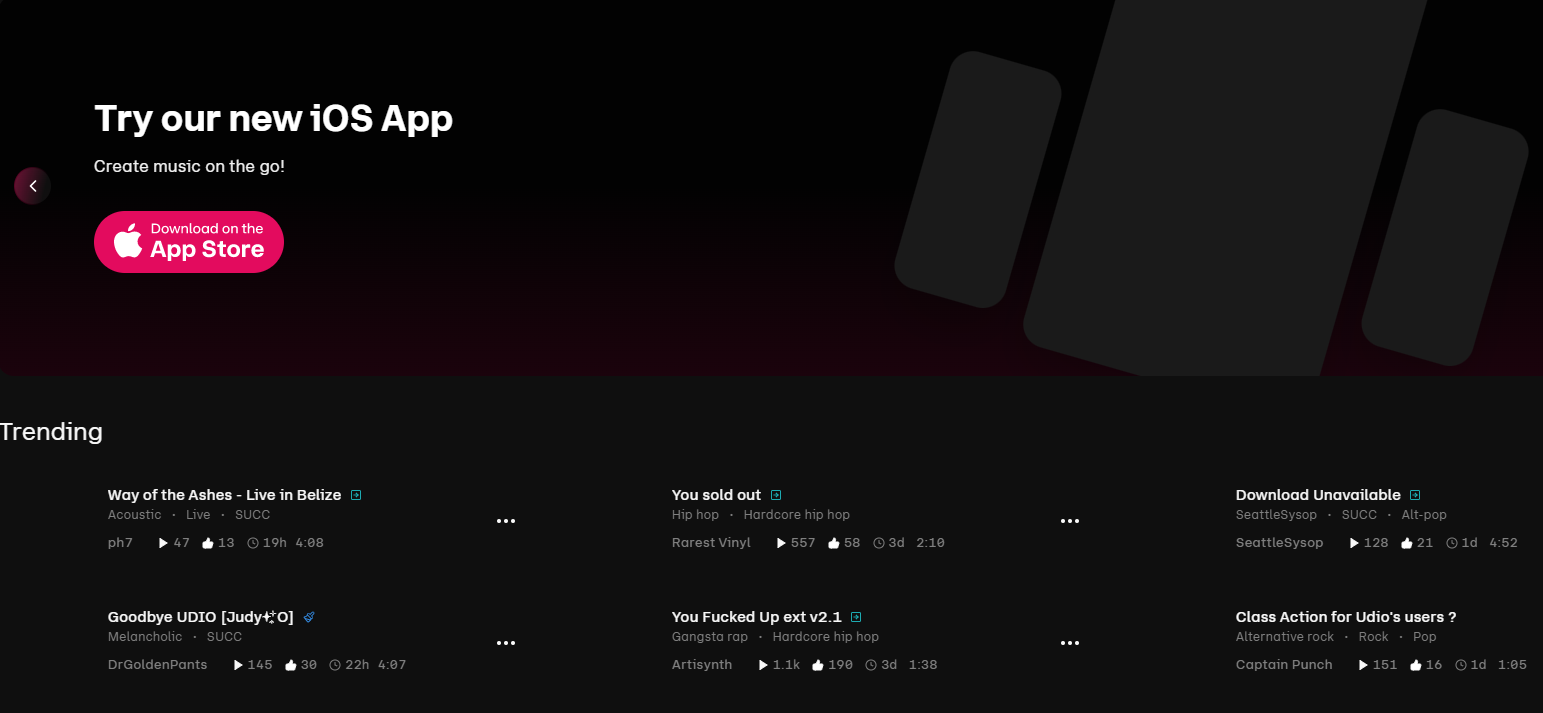Select the Hardcore hip hop tag under You sold out
Image resolution: width=1543 pixels, height=713 pixels.
tap(797, 515)
